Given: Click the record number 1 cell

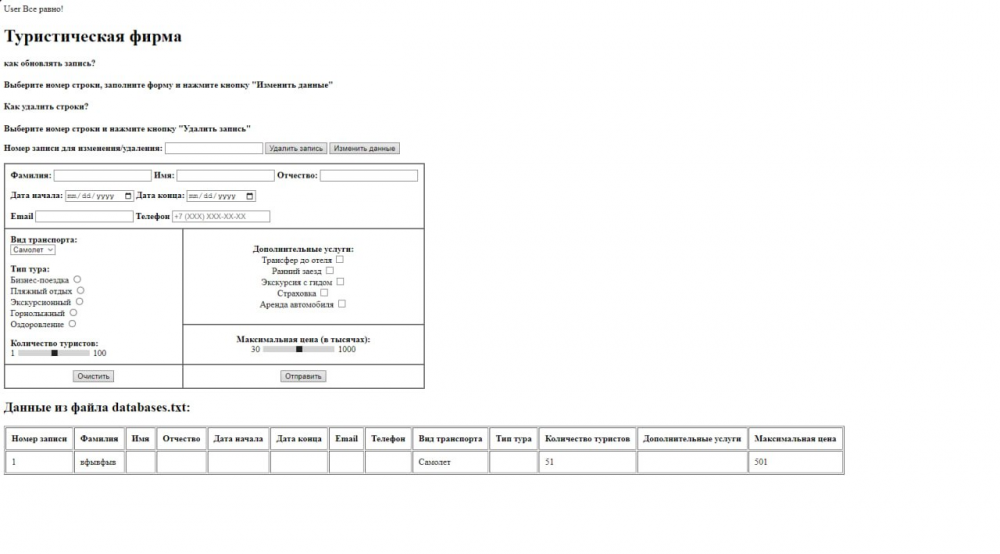Looking at the screenshot, I should pos(39,462).
